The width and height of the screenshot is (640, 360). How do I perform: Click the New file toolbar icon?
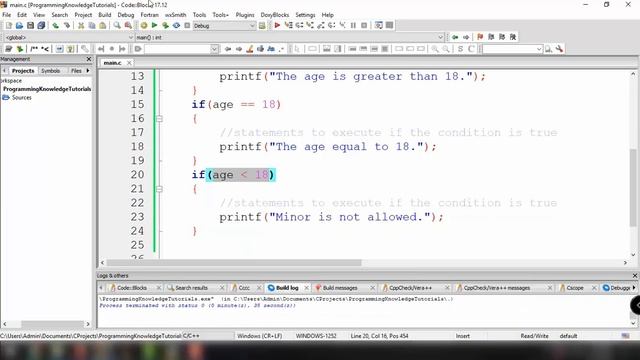coord(9,25)
